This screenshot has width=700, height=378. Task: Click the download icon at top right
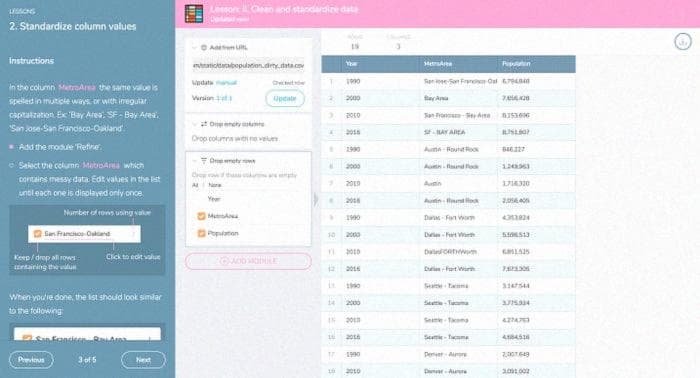point(683,42)
